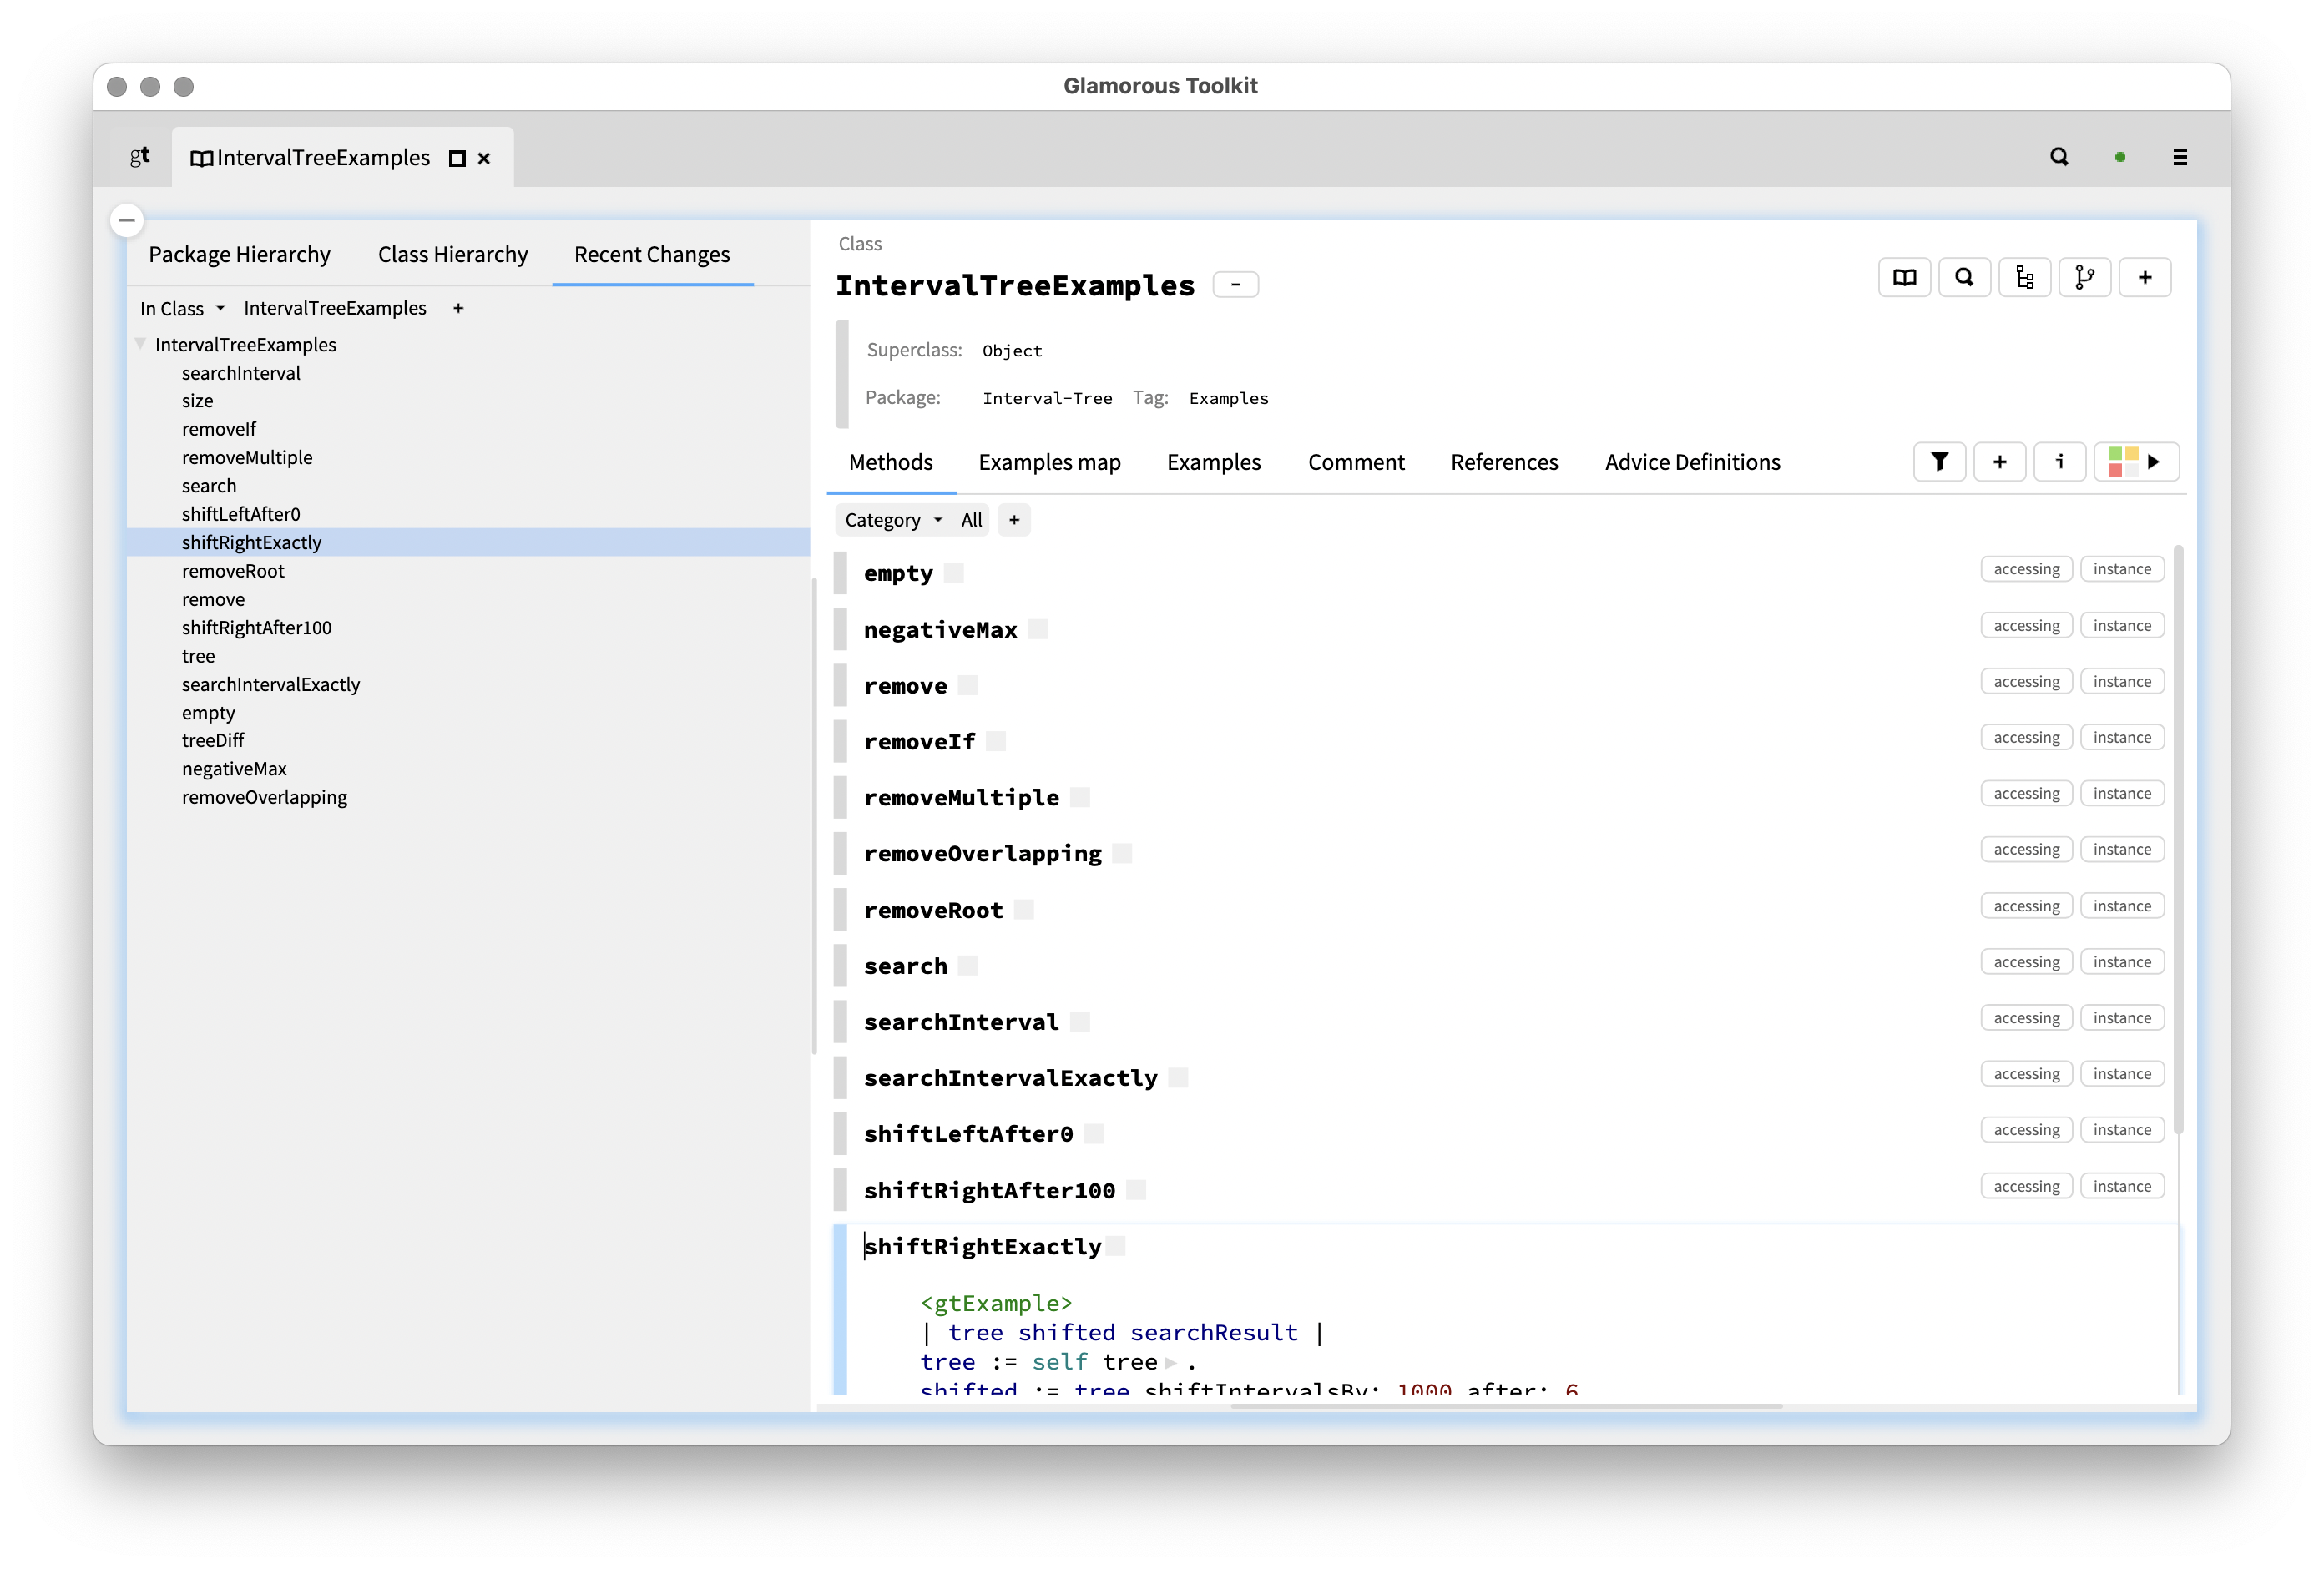Click the search magnifier icon near the class name
The width and height of the screenshot is (2324, 1569).
1964,277
